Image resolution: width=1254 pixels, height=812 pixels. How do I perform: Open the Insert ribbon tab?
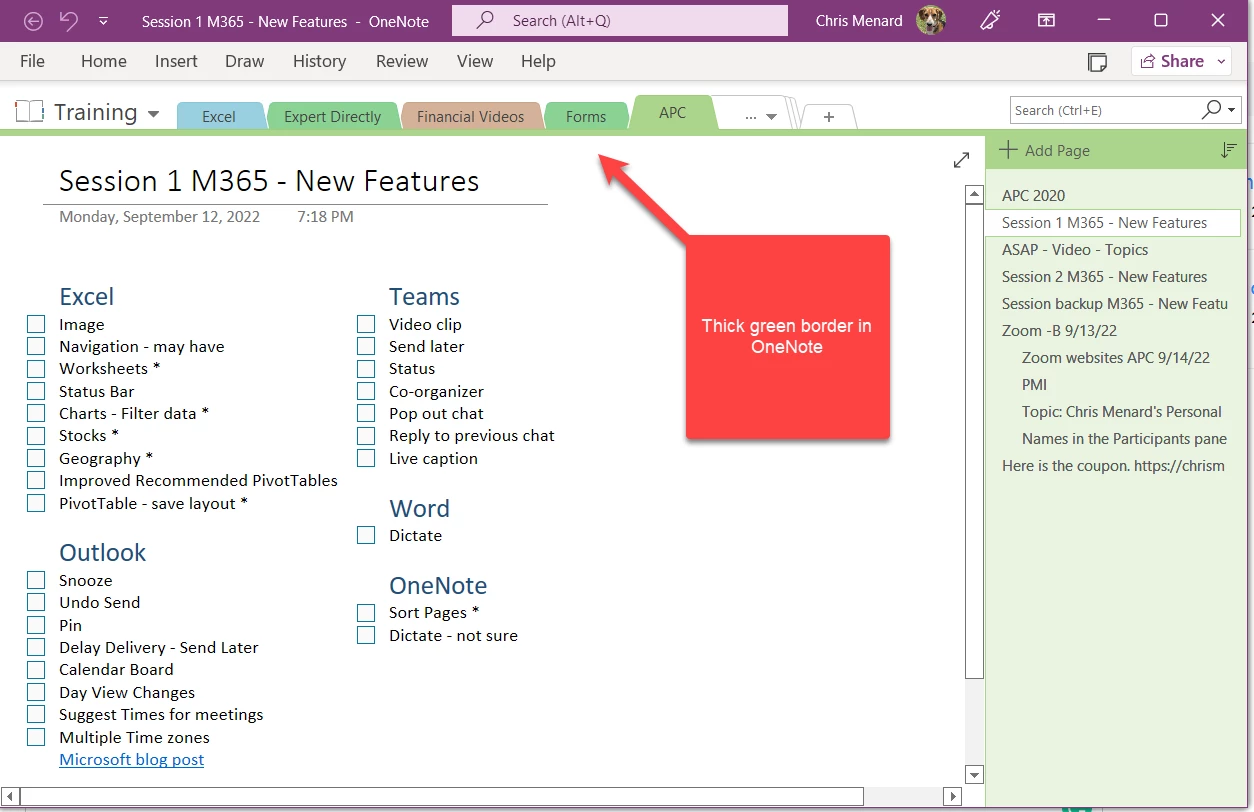[176, 61]
